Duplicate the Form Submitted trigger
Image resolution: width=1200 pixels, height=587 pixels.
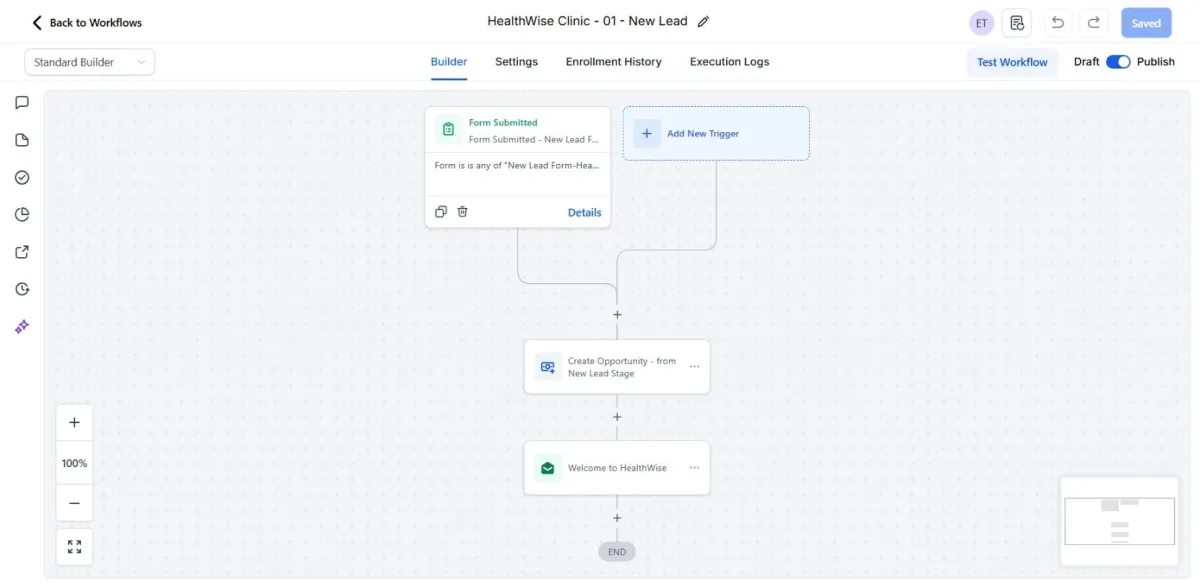441,212
